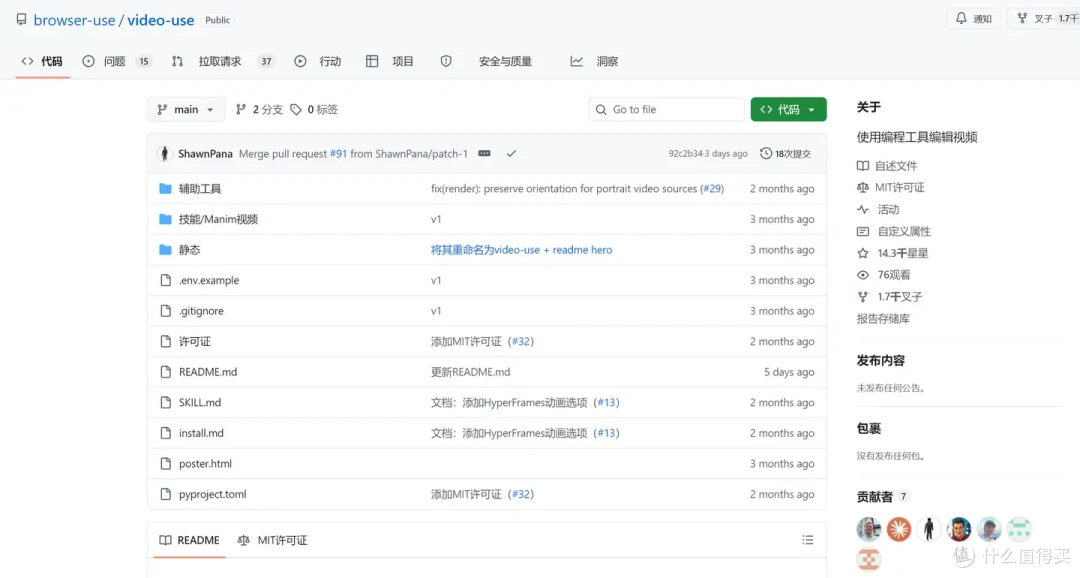Screen dimensions: 1080x578
Task: Open the poster.html file
Action: click(x=205, y=464)
